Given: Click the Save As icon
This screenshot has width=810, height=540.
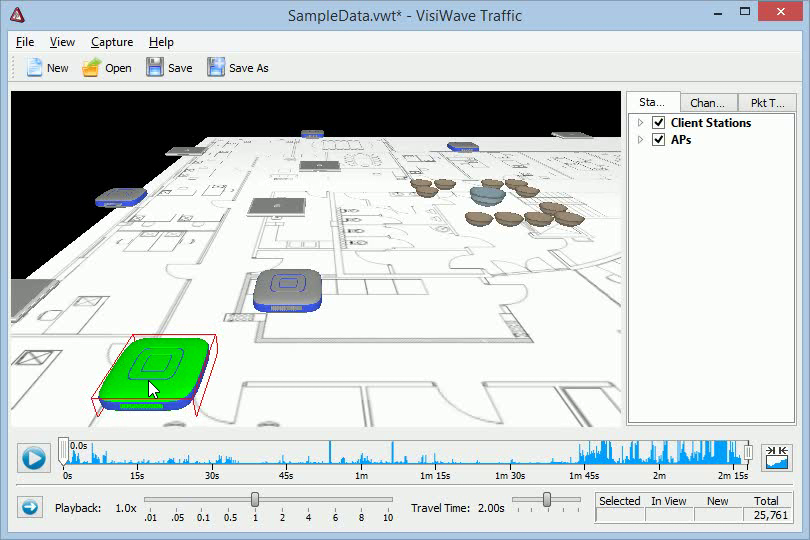Looking at the screenshot, I should point(216,68).
